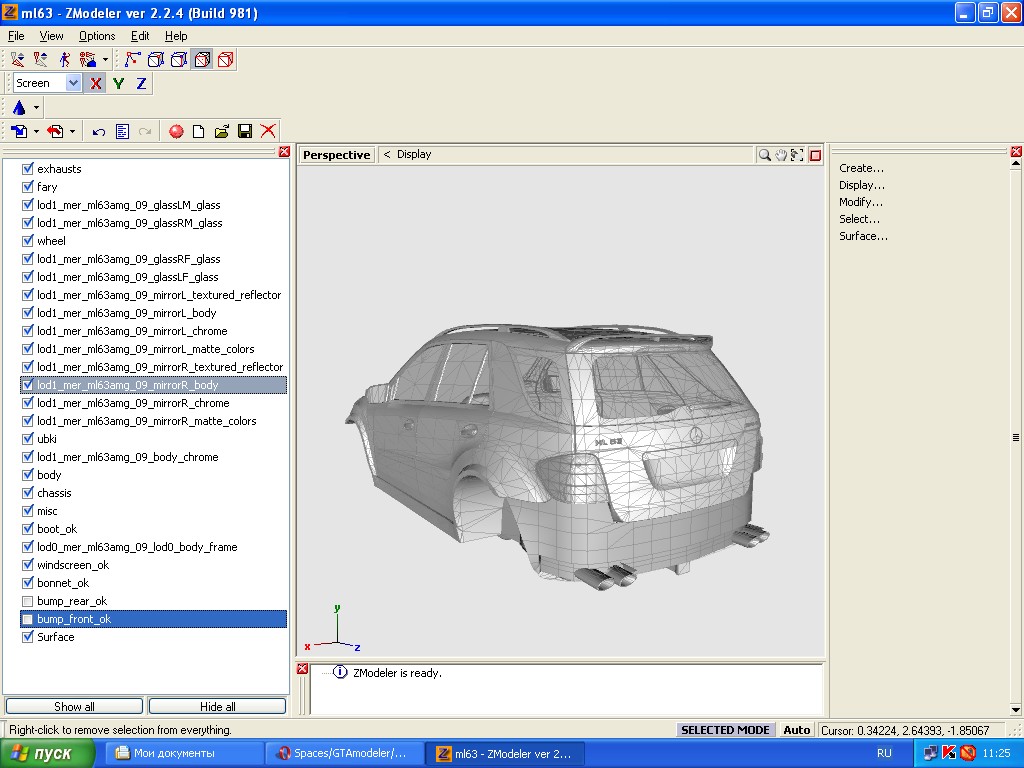Select the hand pan tool in viewport
The image size is (1024, 768).
click(x=781, y=155)
